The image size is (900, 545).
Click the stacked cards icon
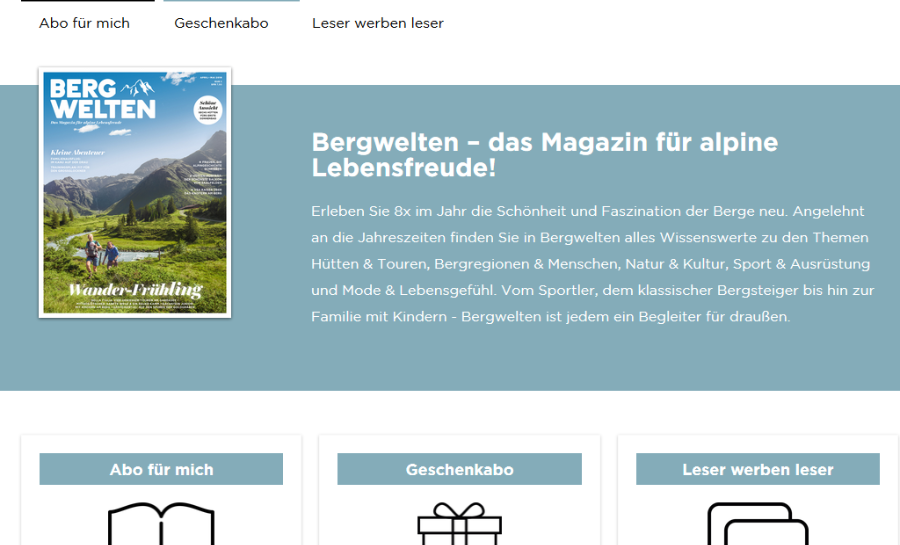tap(757, 524)
